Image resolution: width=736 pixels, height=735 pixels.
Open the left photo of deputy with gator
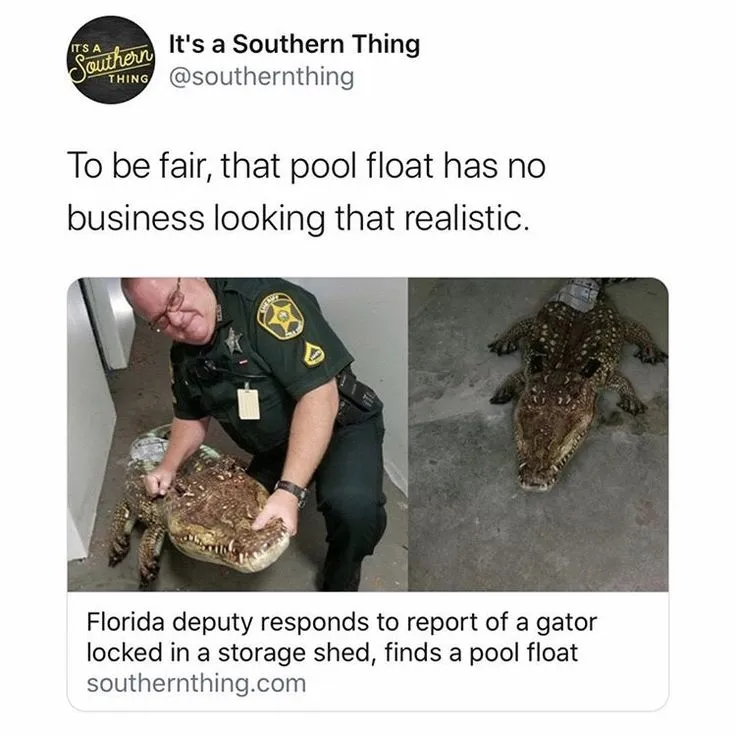[238, 434]
